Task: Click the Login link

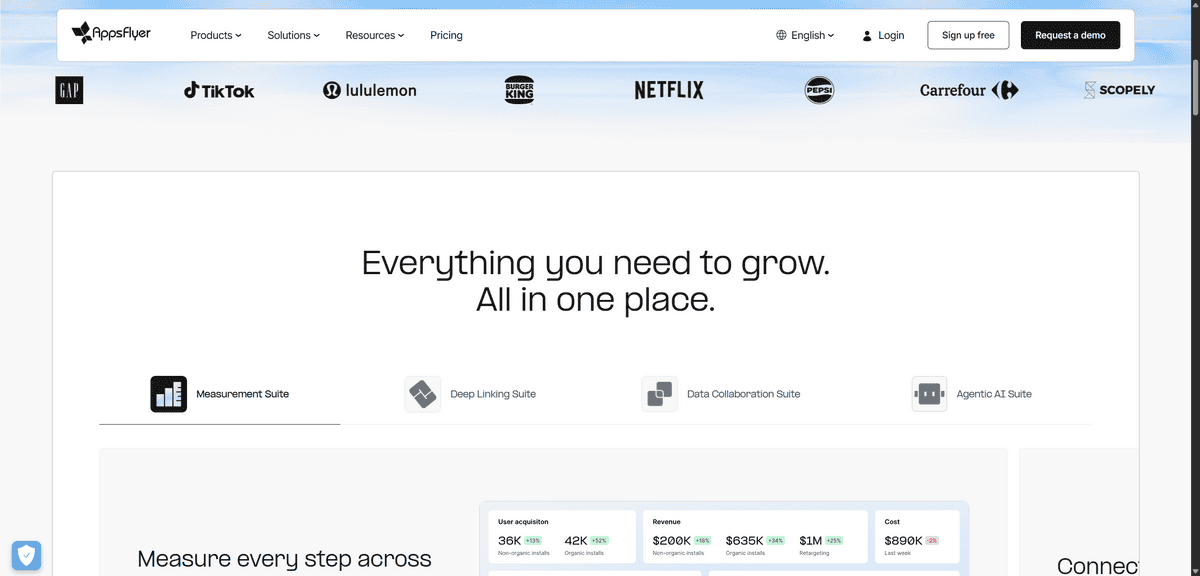Action: [x=890, y=35]
